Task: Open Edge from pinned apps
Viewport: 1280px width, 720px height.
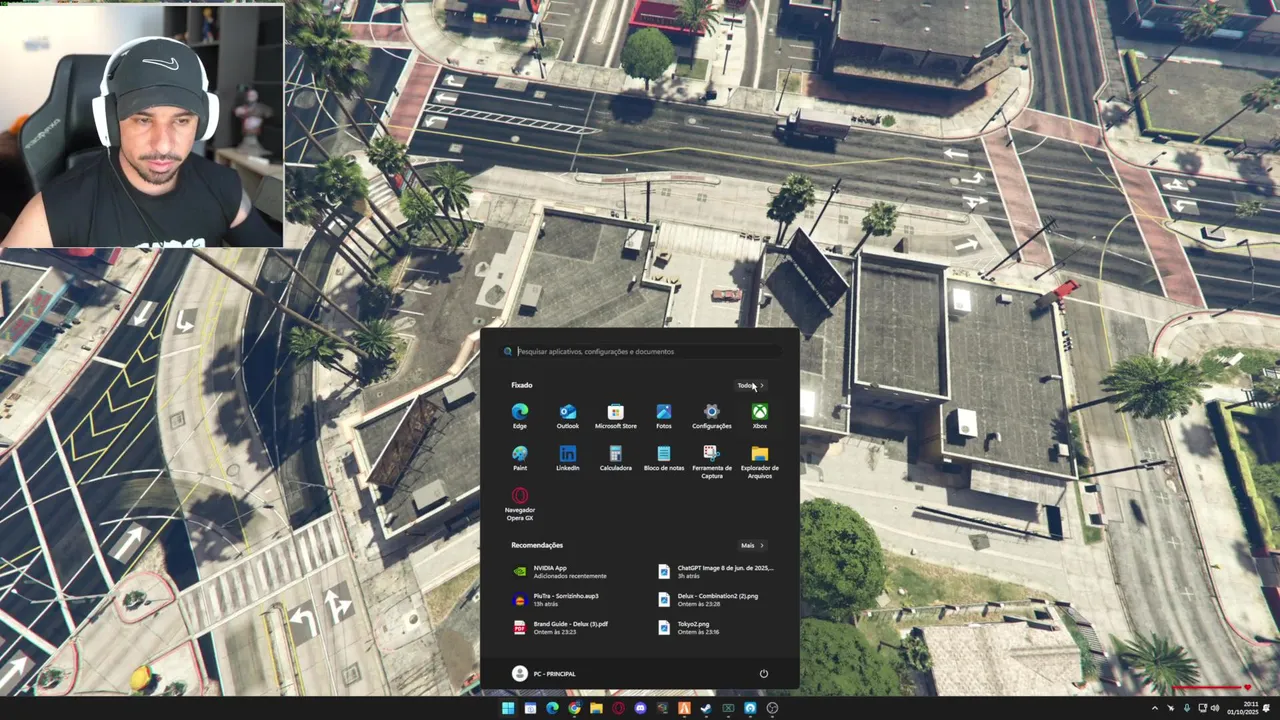Action: 520,416
